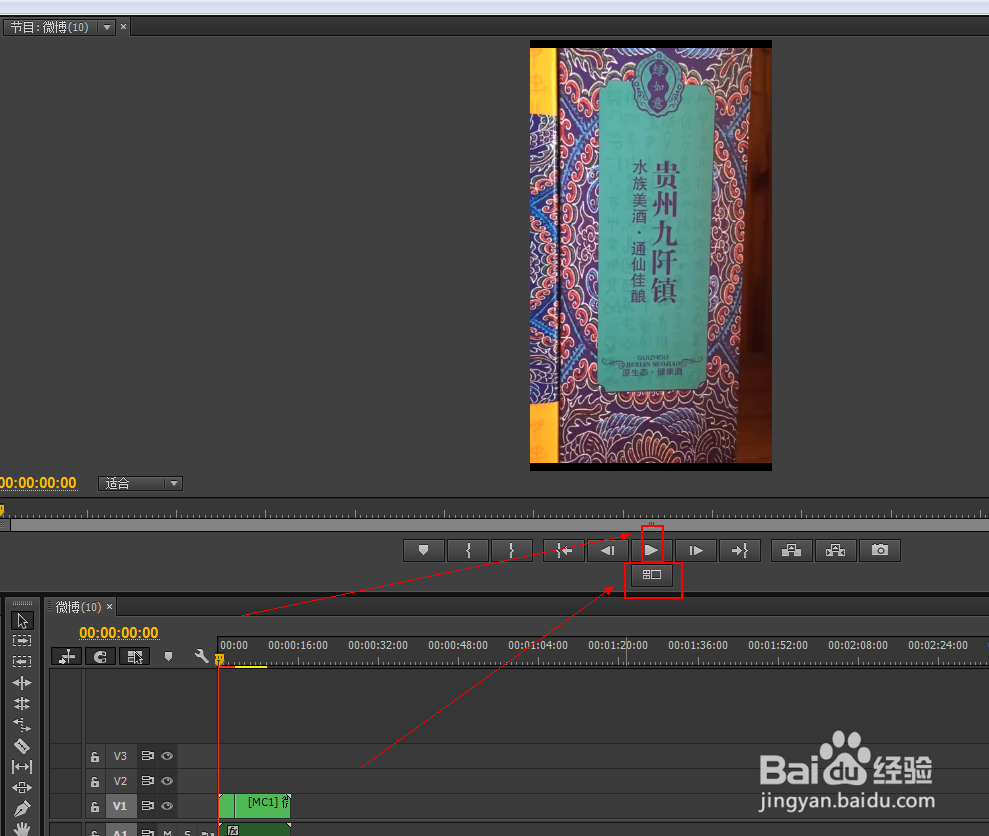Open timeline display settings wrench

[201, 657]
